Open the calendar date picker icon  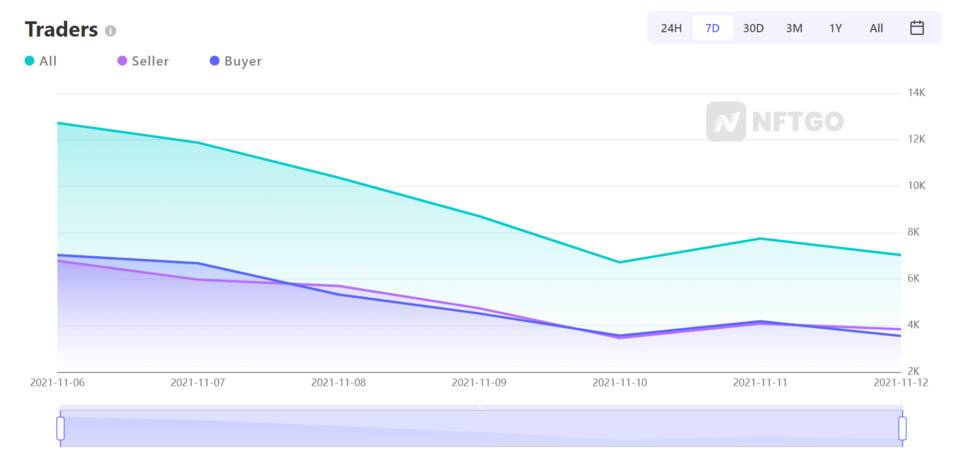(917, 28)
